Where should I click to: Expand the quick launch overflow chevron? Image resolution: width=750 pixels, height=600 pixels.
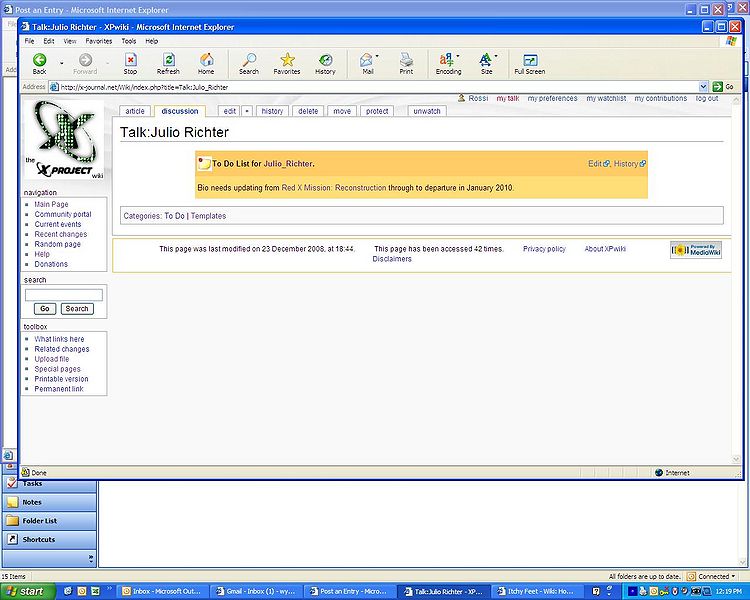coord(109,589)
